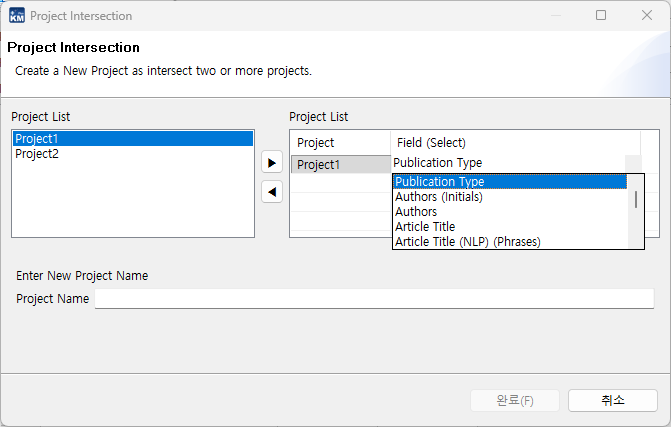
Task: Click the left arrow remove-project button
Action: [x=271, y=191]
